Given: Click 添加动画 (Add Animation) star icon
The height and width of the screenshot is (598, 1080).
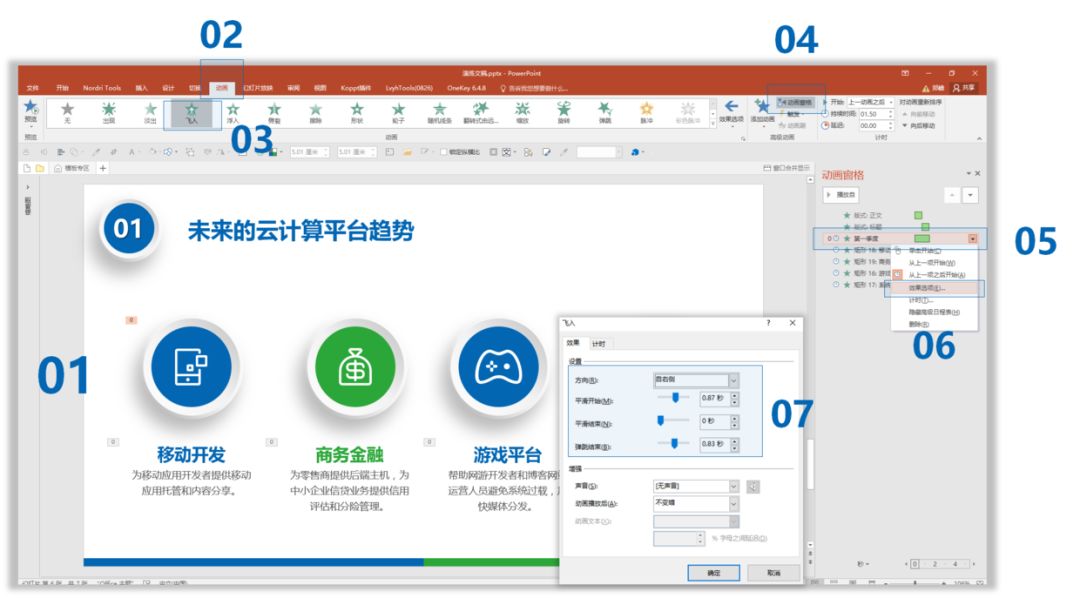Looking at the screenshot, I should click(x=762, y=107).
